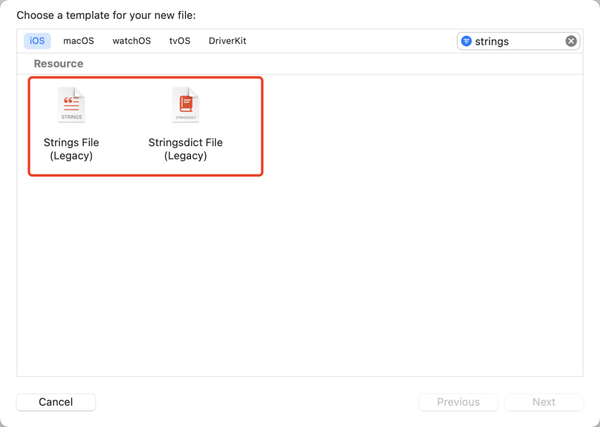Switch to the macOS platform tab

click(78, 41)
